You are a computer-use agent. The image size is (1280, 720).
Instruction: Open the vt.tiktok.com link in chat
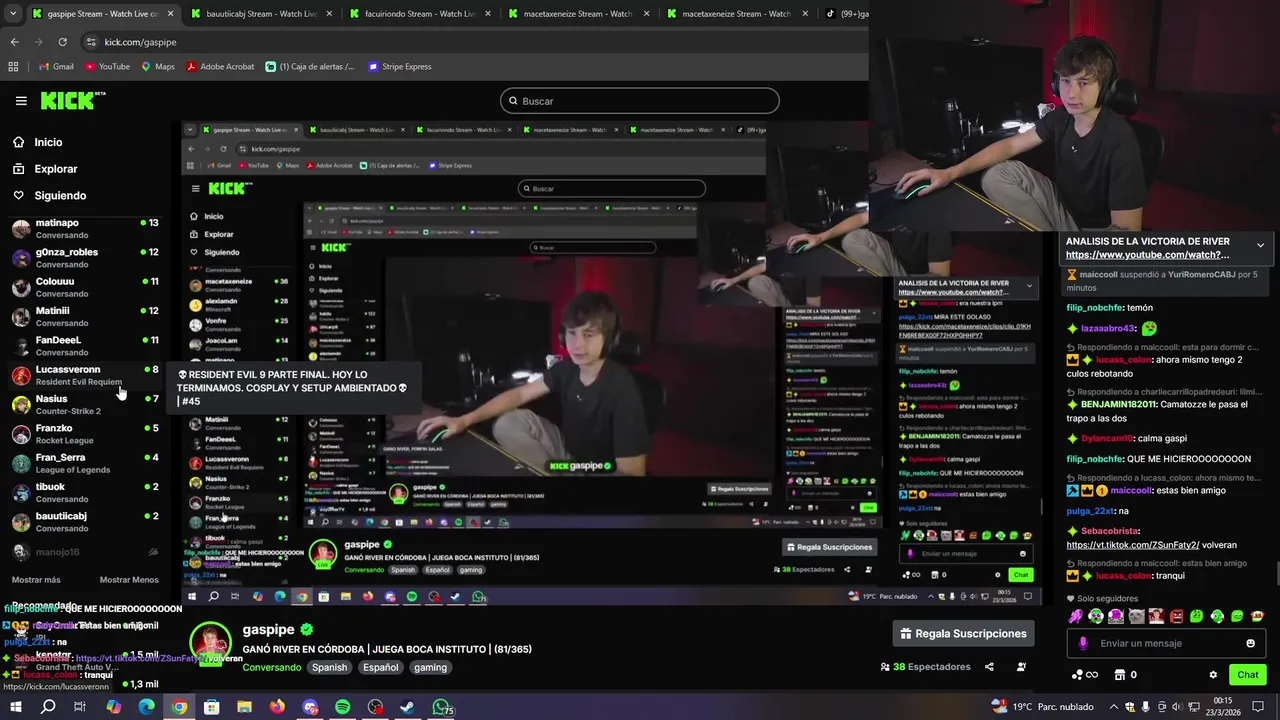pyautogui.click(x=1133, y=545)
